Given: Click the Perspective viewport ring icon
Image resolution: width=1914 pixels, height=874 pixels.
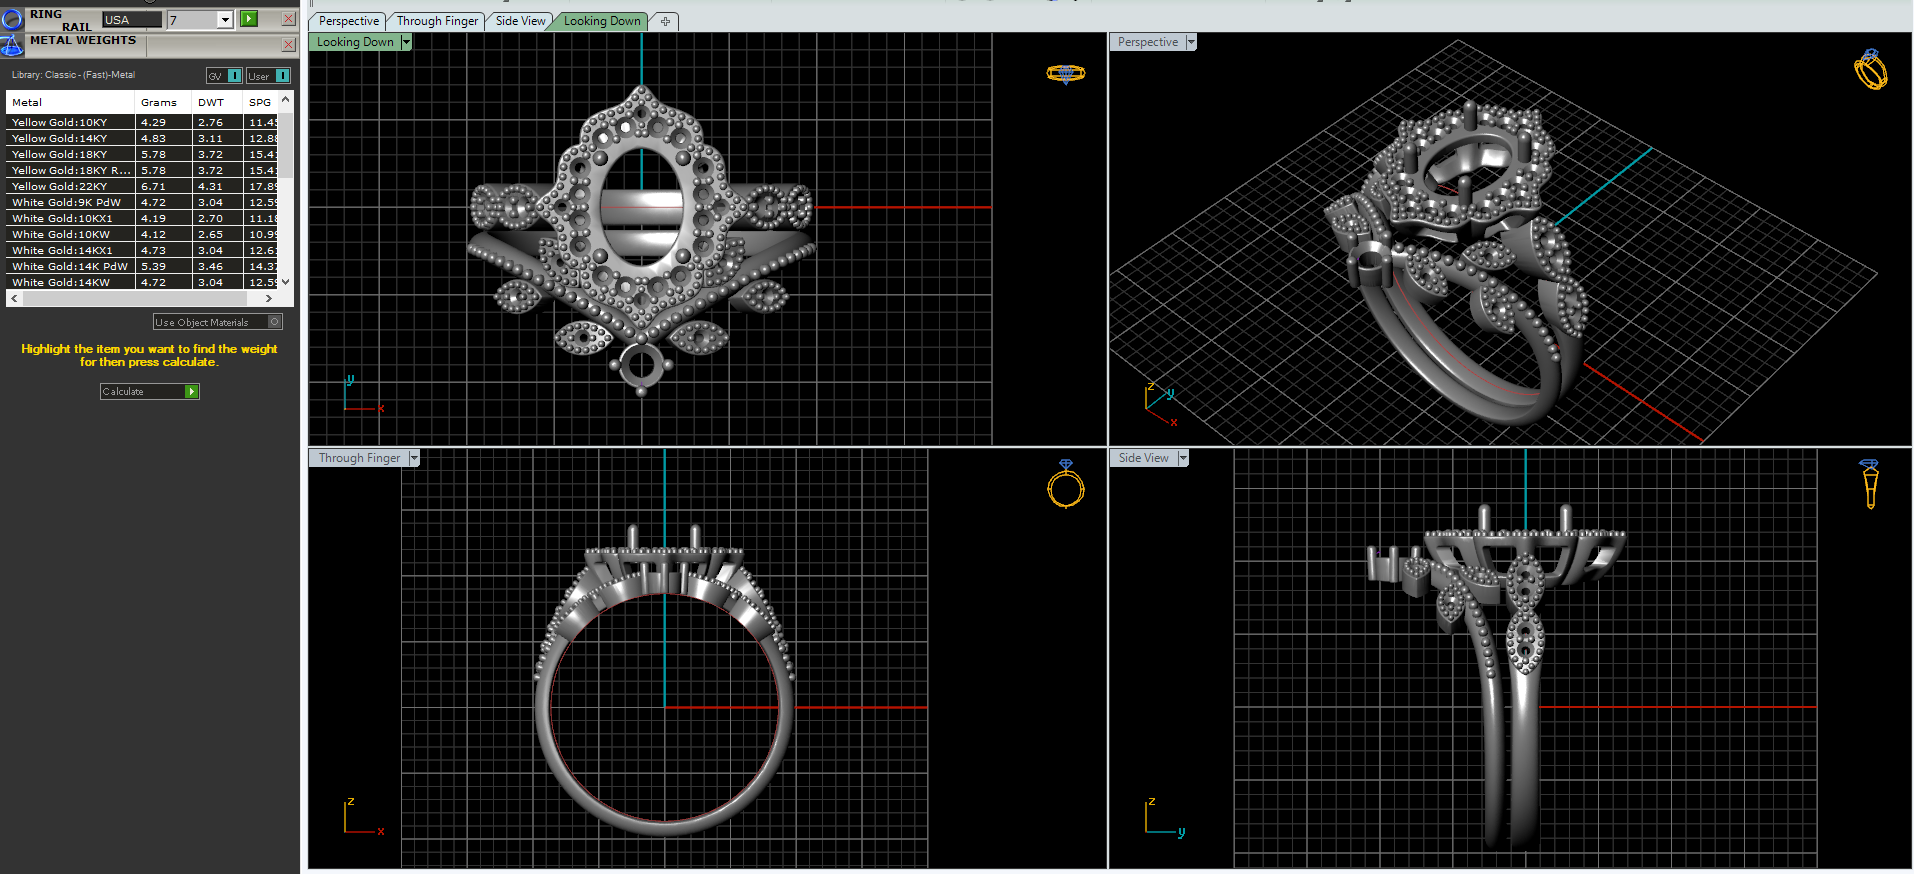Looking at the screenshot, I should (1870, 70).
